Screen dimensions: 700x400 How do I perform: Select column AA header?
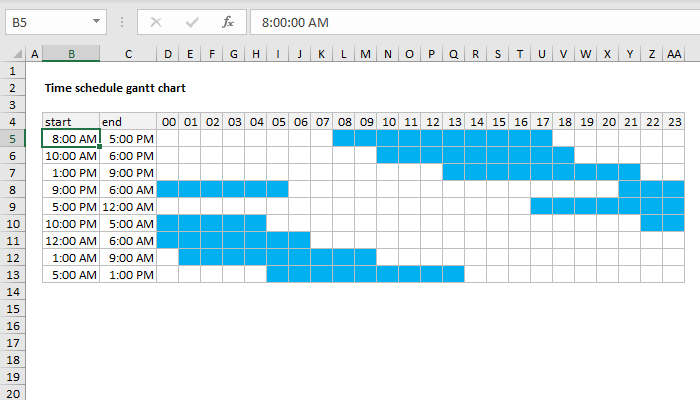pyautogui.click(x=674, y=54)
